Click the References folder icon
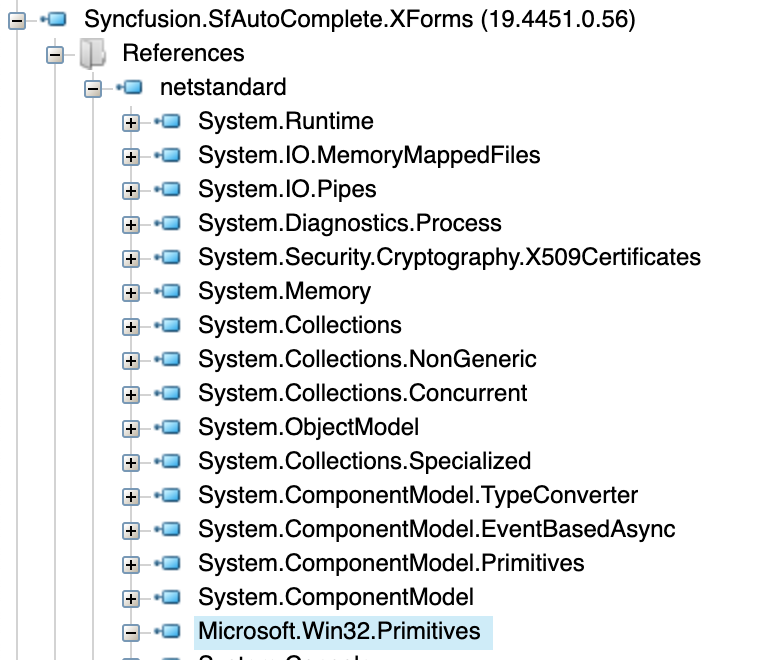The width and height of the screenshot is (776, 660). tap(93, 53)
